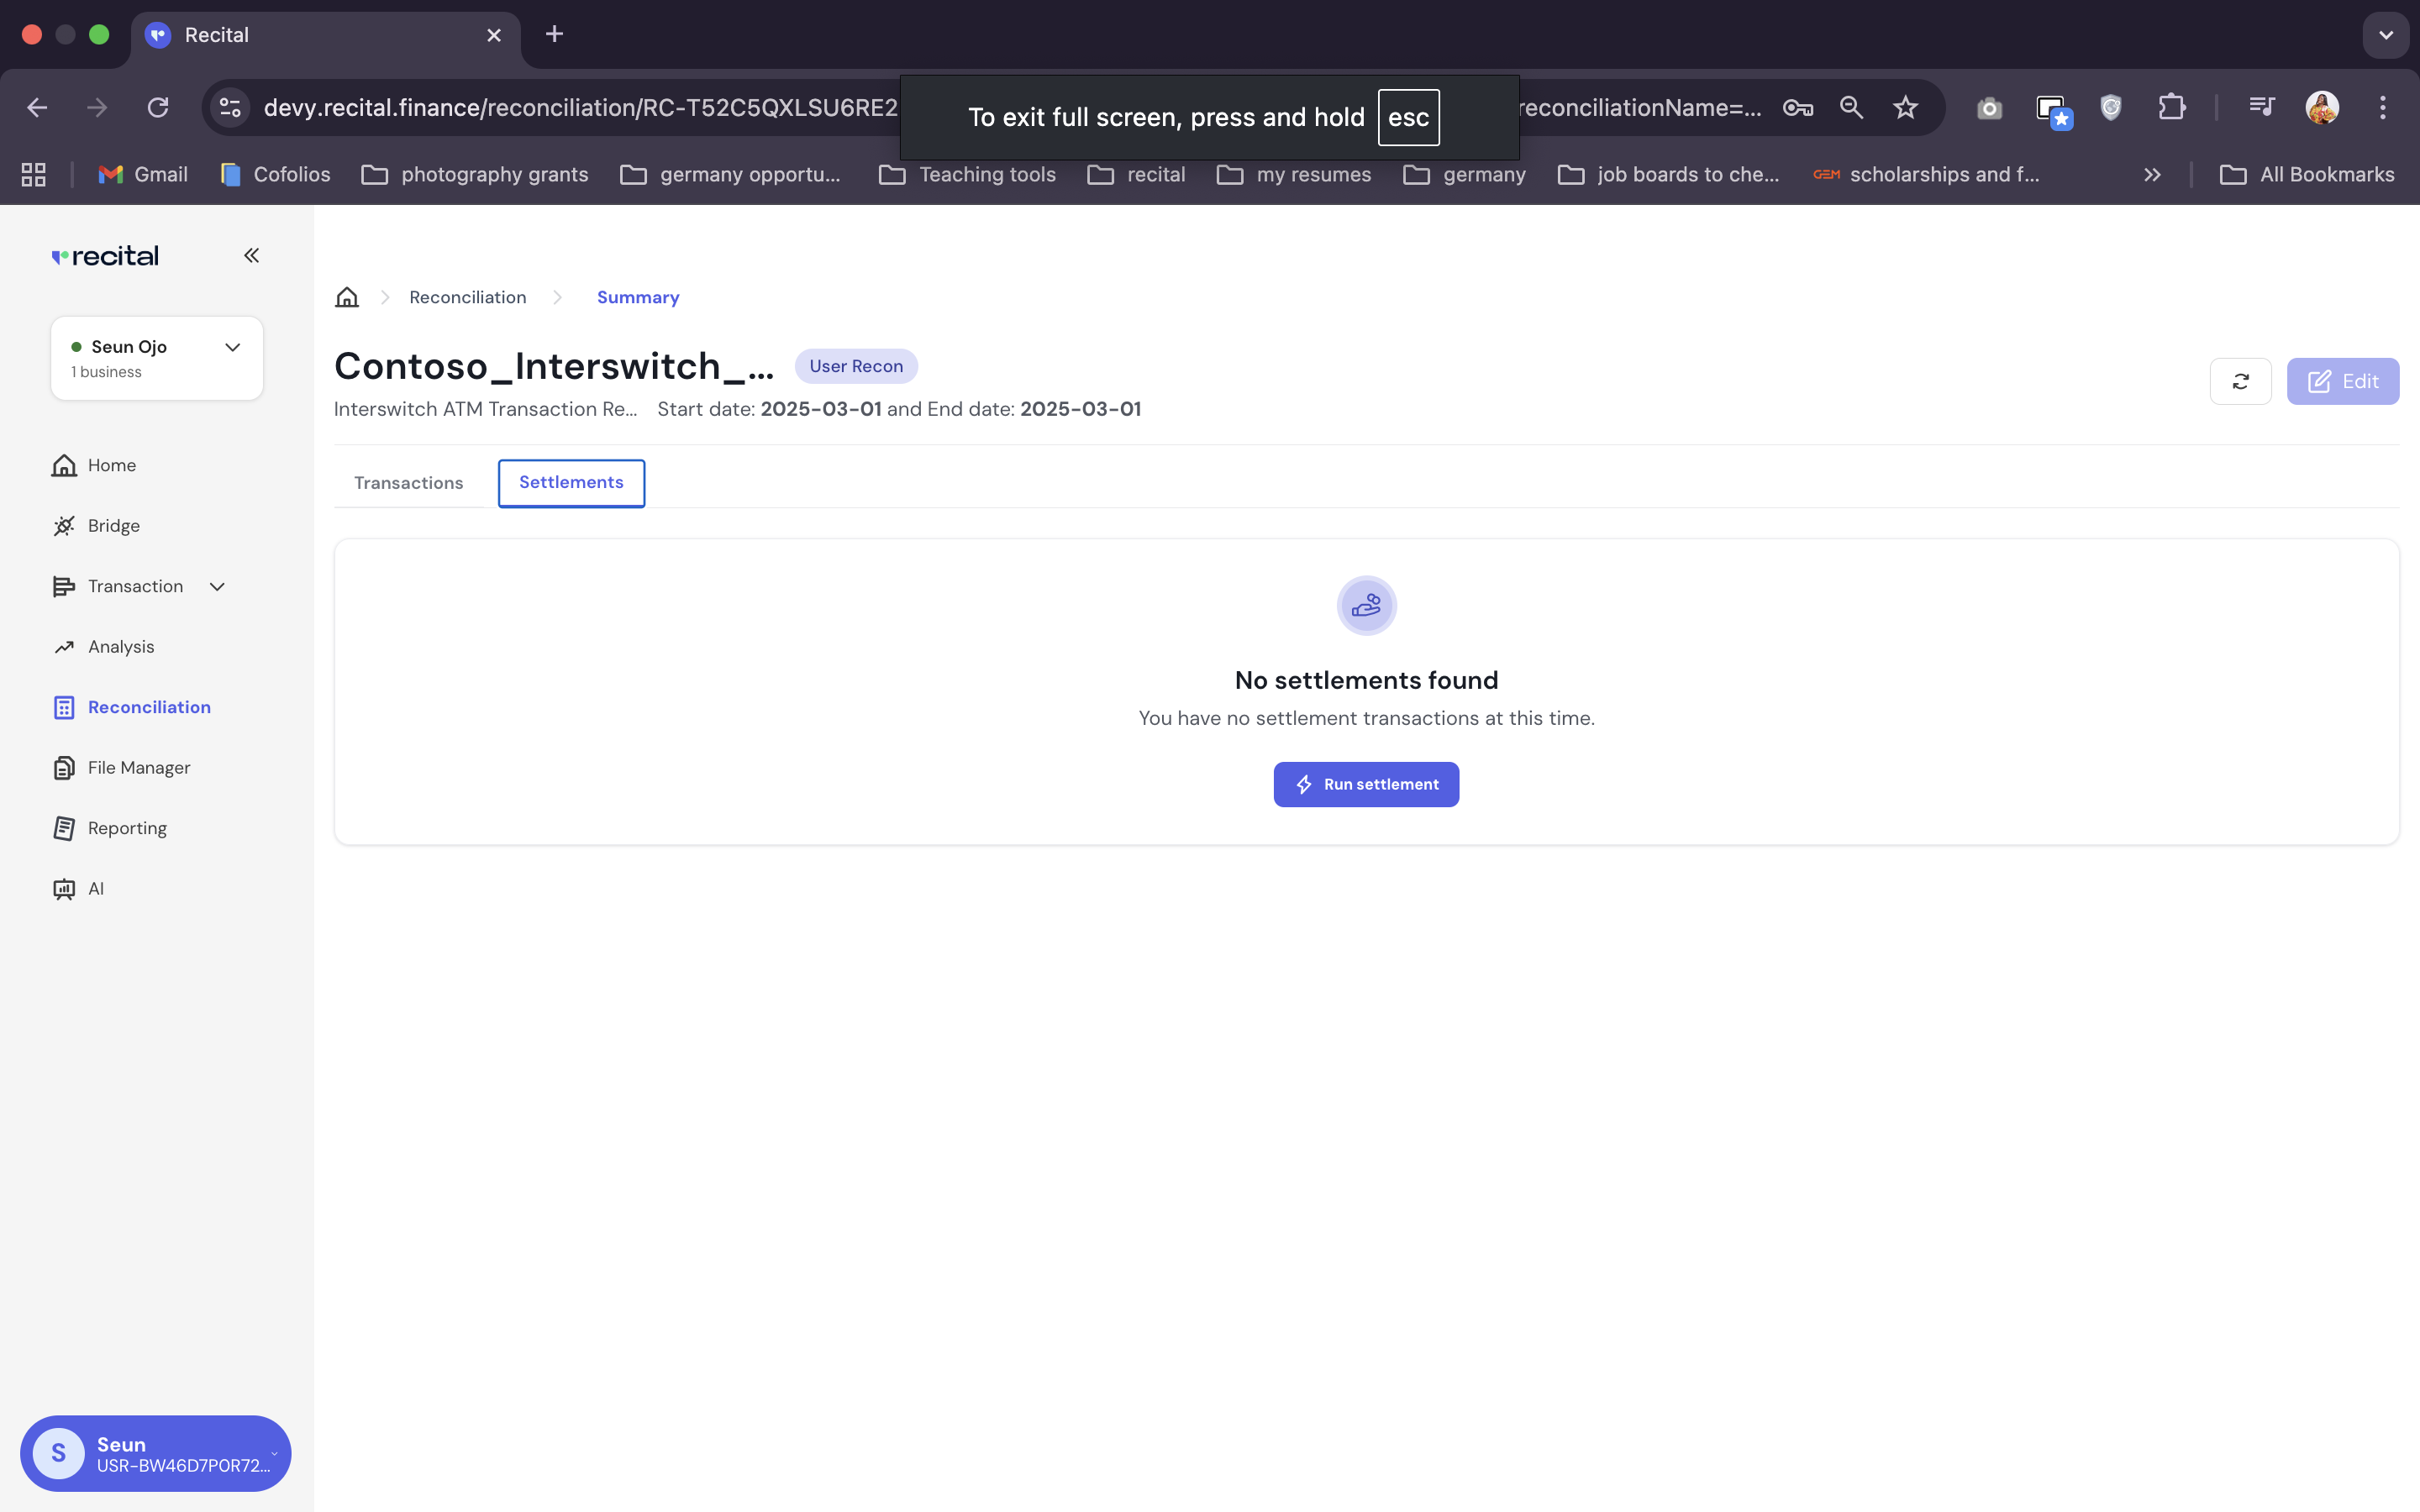2420x1512 pixels.
Task: Open the AI sidebar item
Action: [95, 889]
